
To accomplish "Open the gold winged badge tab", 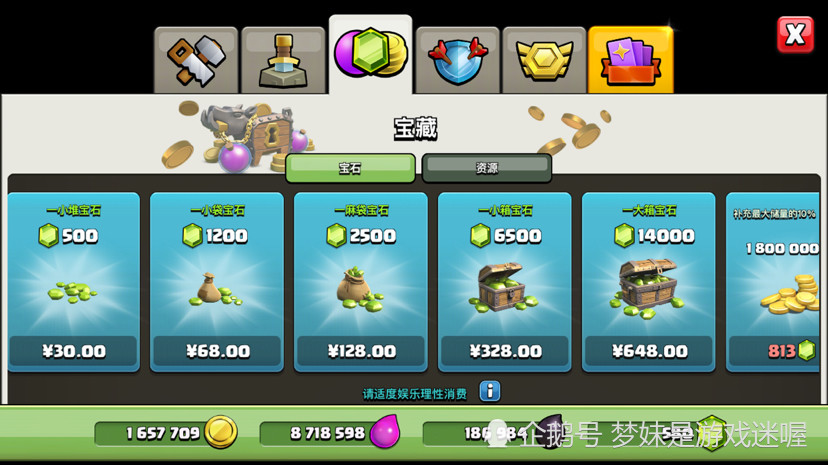I will (x=544, y=60).
